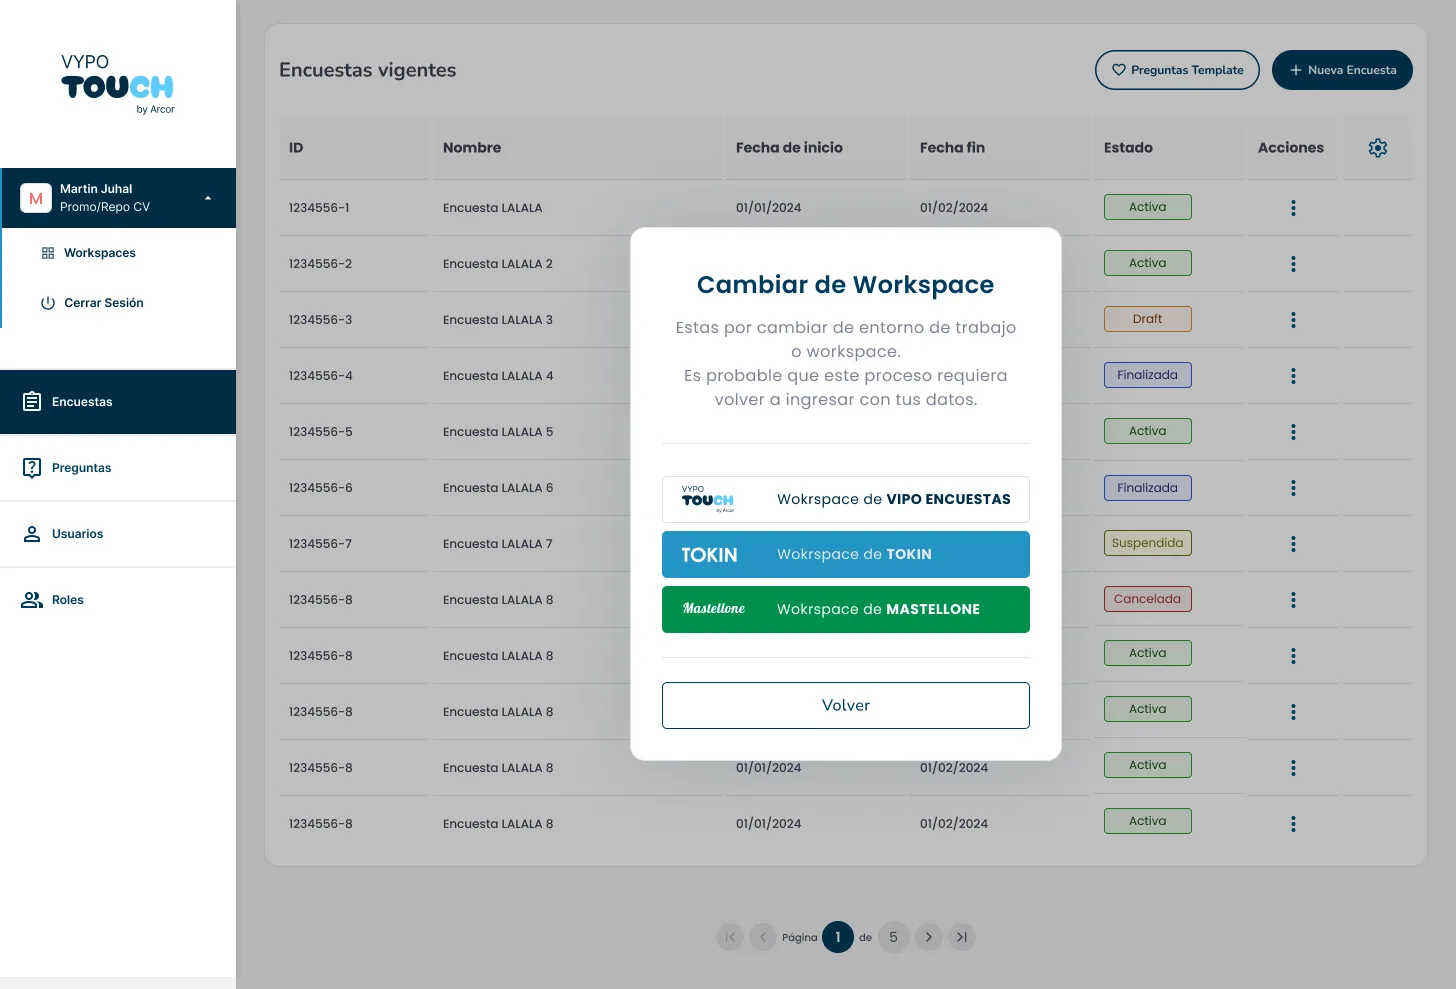Choose the MASTELLONE workspace

[x=846, y=609]
